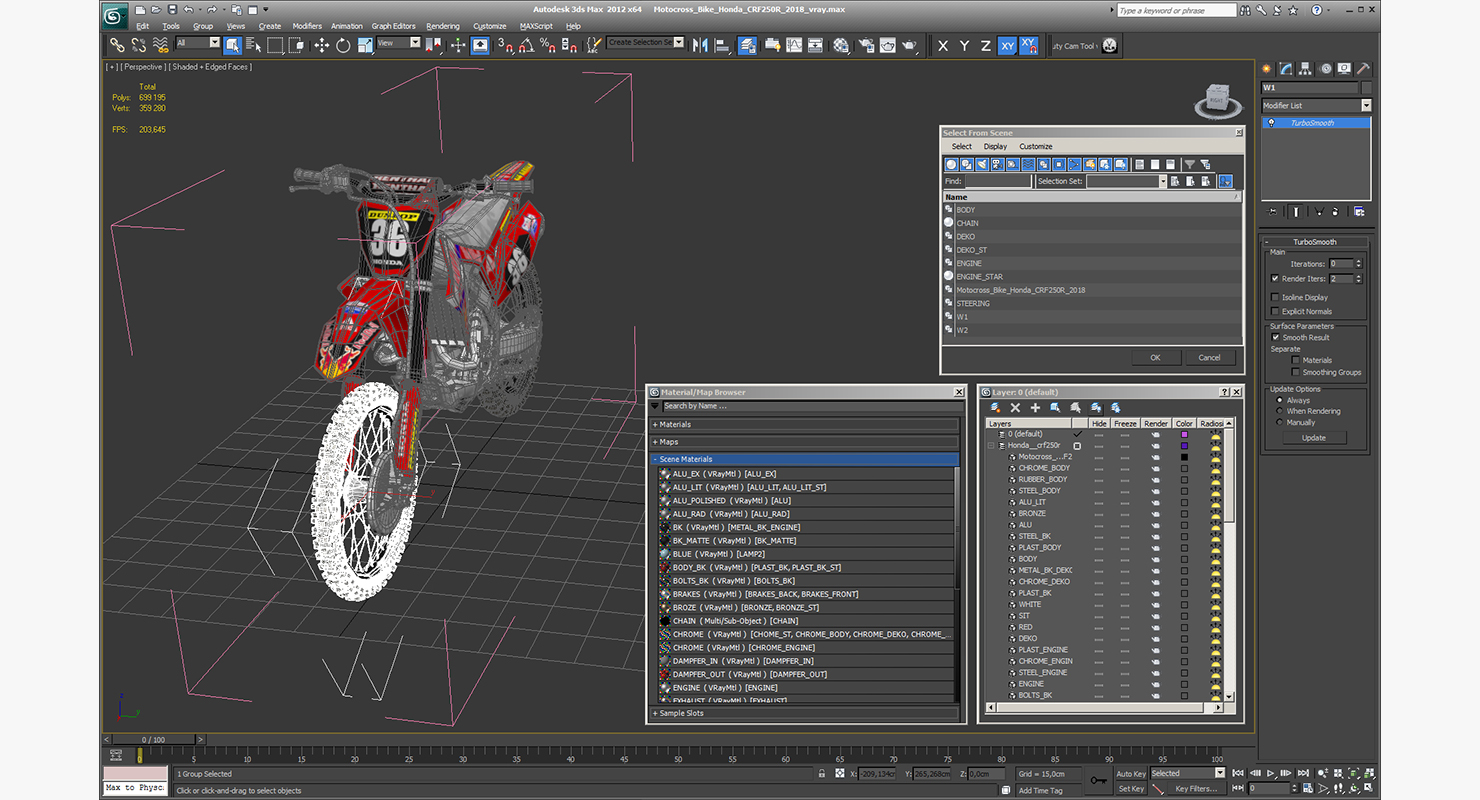Select the When Rendering radio button

(1279, 411)
